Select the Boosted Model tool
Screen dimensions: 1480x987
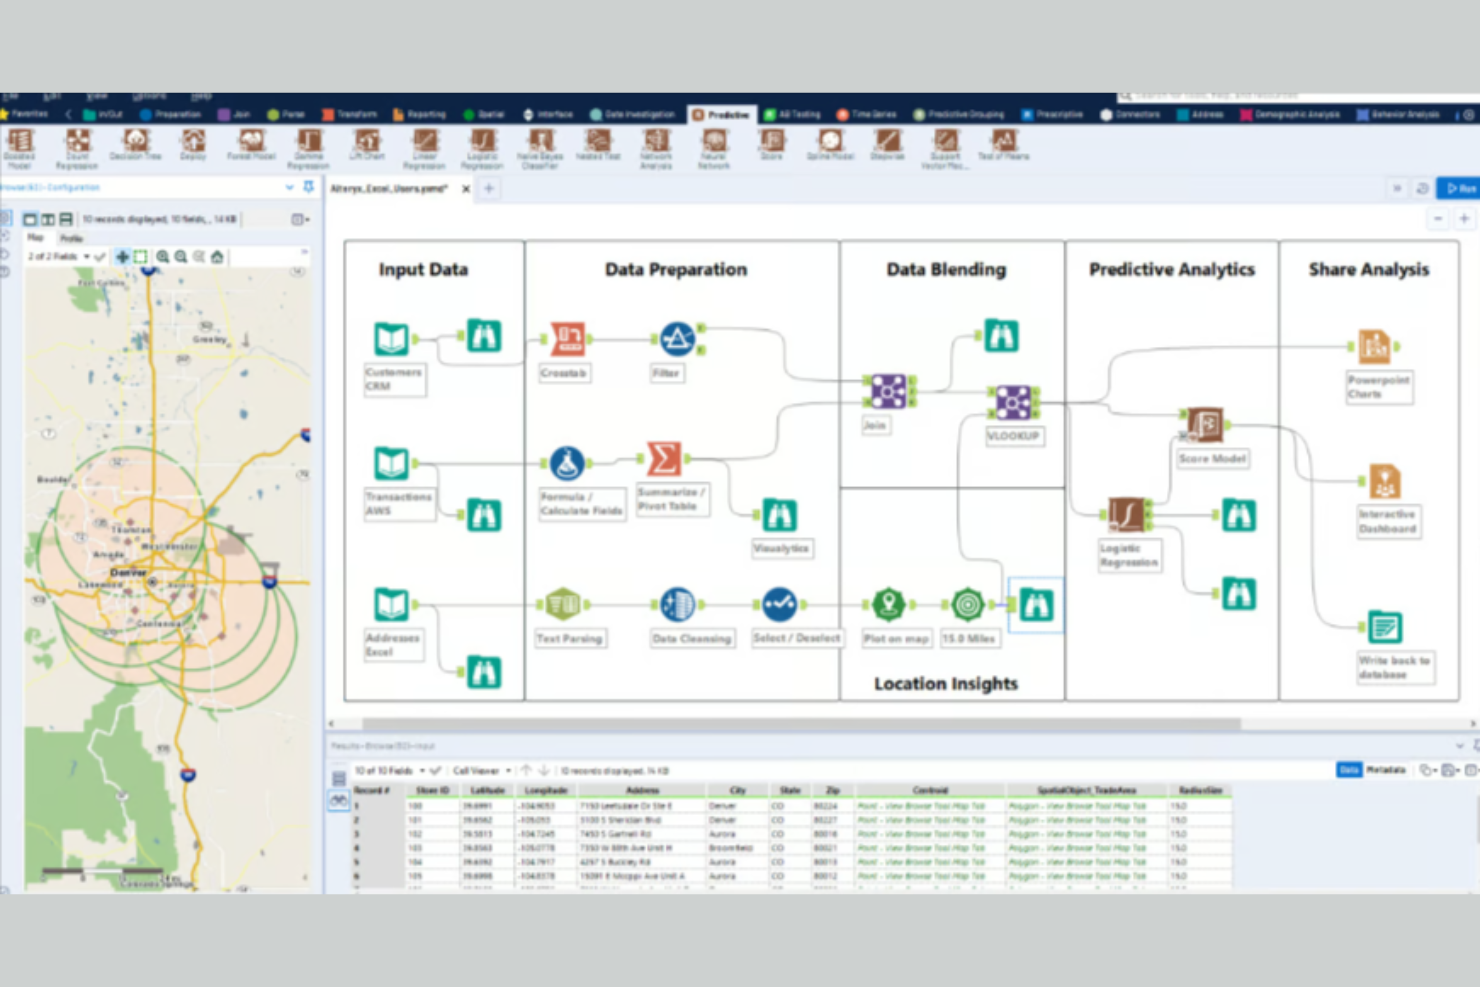tap(20, 148)
